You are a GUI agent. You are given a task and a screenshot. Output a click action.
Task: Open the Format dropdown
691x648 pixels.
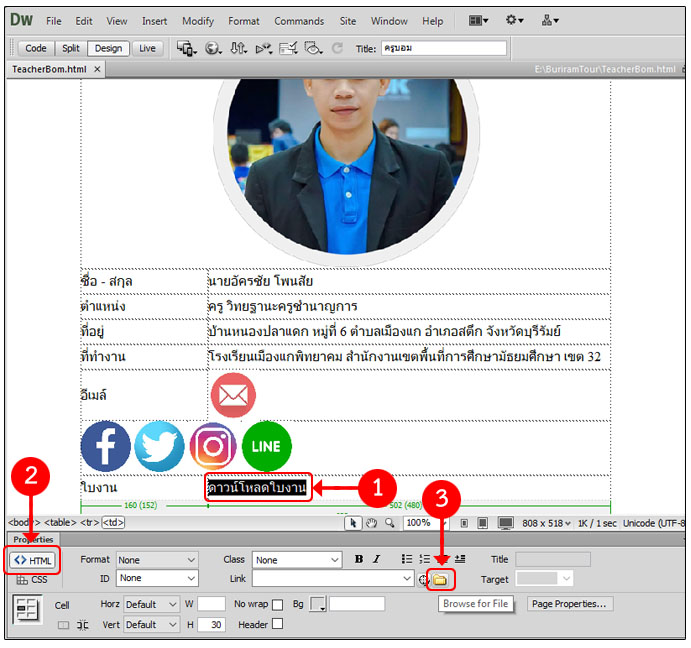coord(157,560)
